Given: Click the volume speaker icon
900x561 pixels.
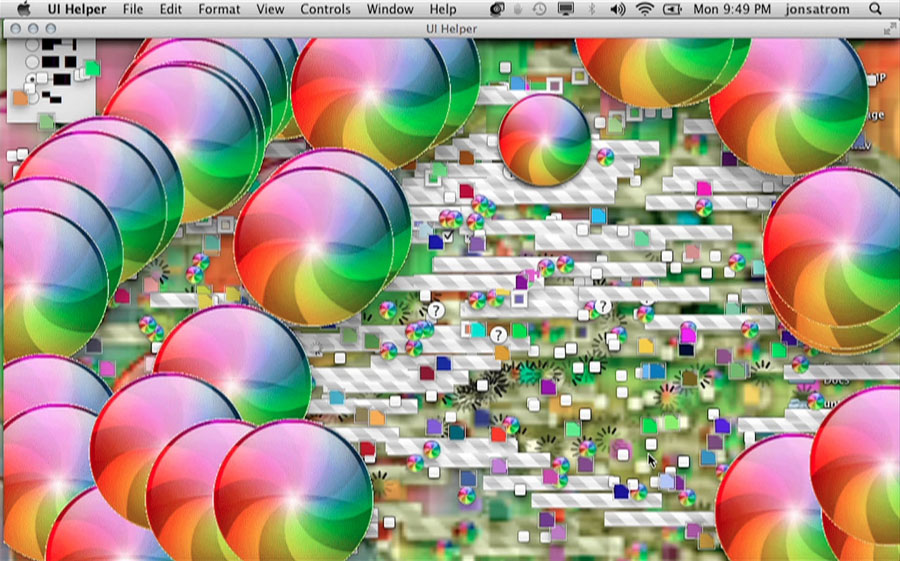Looking at the screenshot, I should click(617, 9).
